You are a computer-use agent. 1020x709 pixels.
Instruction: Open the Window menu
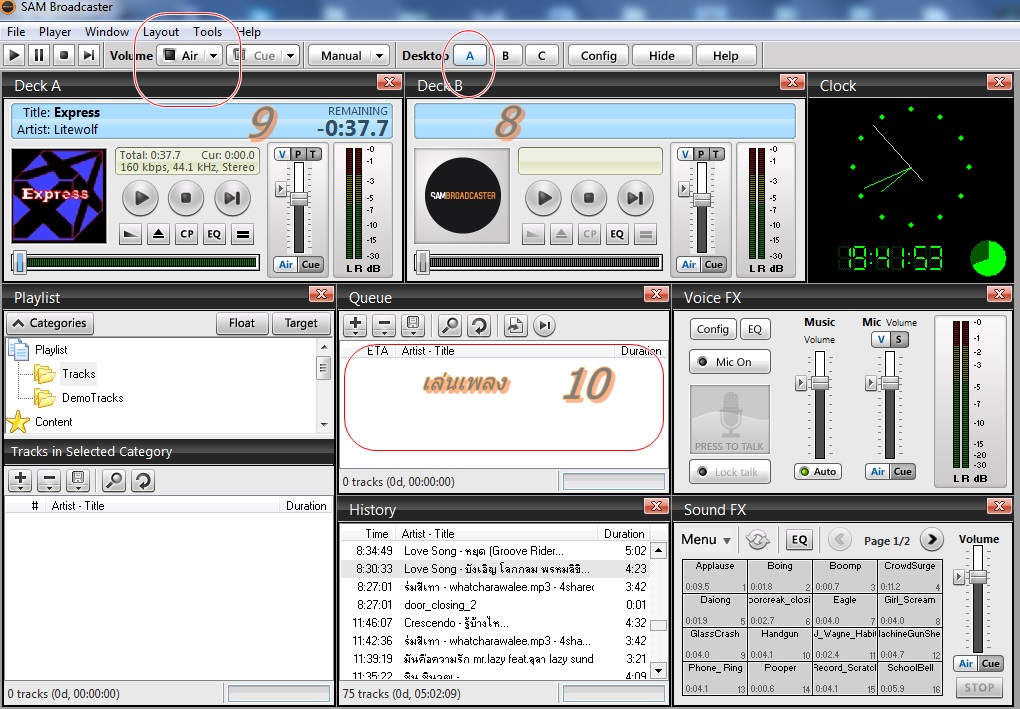[x=107, y=32]
